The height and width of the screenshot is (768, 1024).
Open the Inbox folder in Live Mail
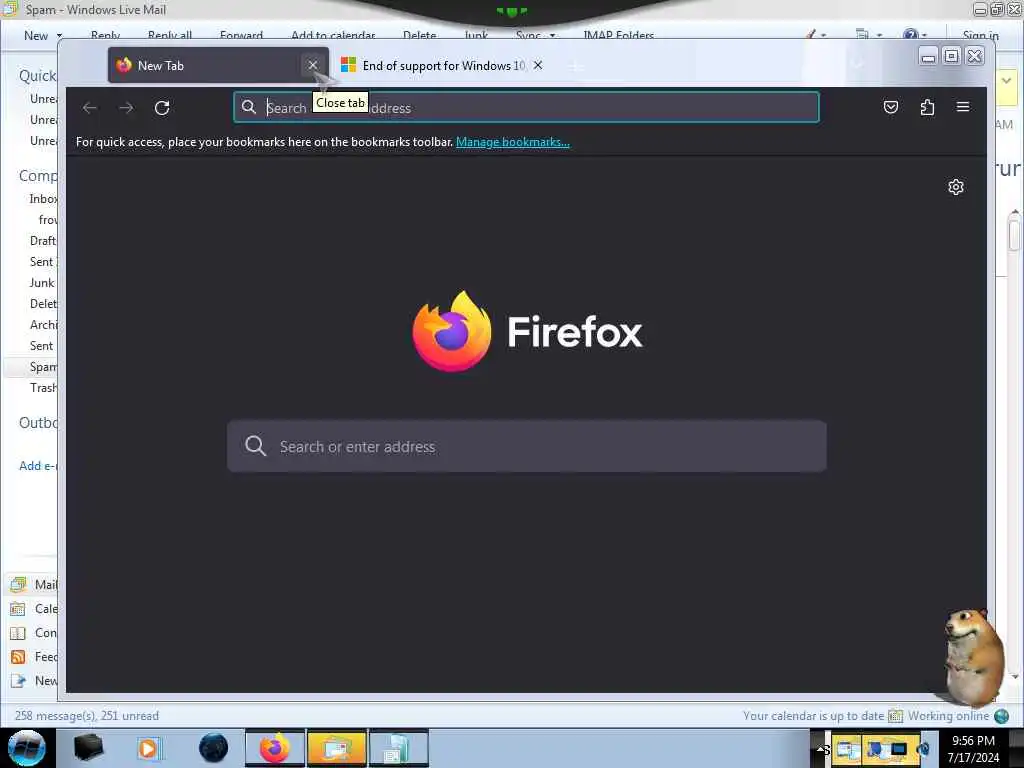pos(43,199)
